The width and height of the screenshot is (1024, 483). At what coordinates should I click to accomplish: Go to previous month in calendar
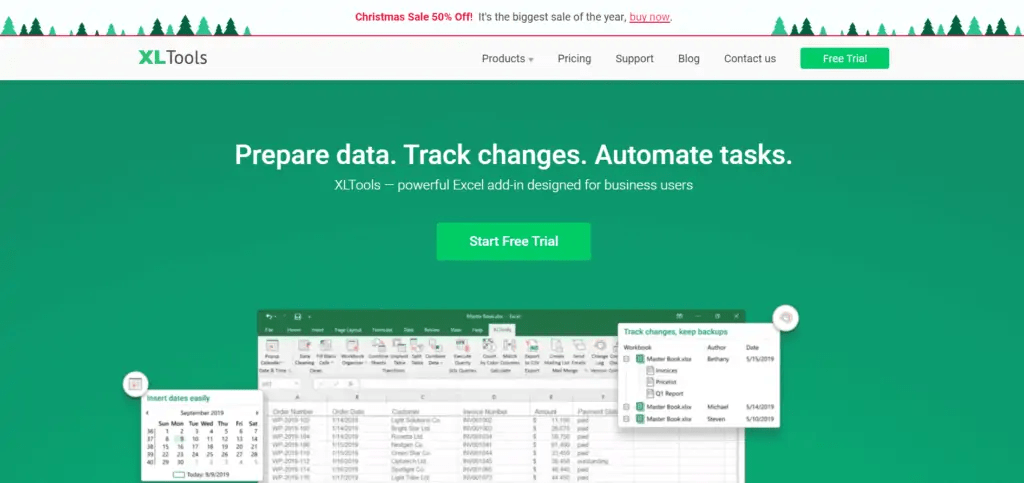(148, 413)
